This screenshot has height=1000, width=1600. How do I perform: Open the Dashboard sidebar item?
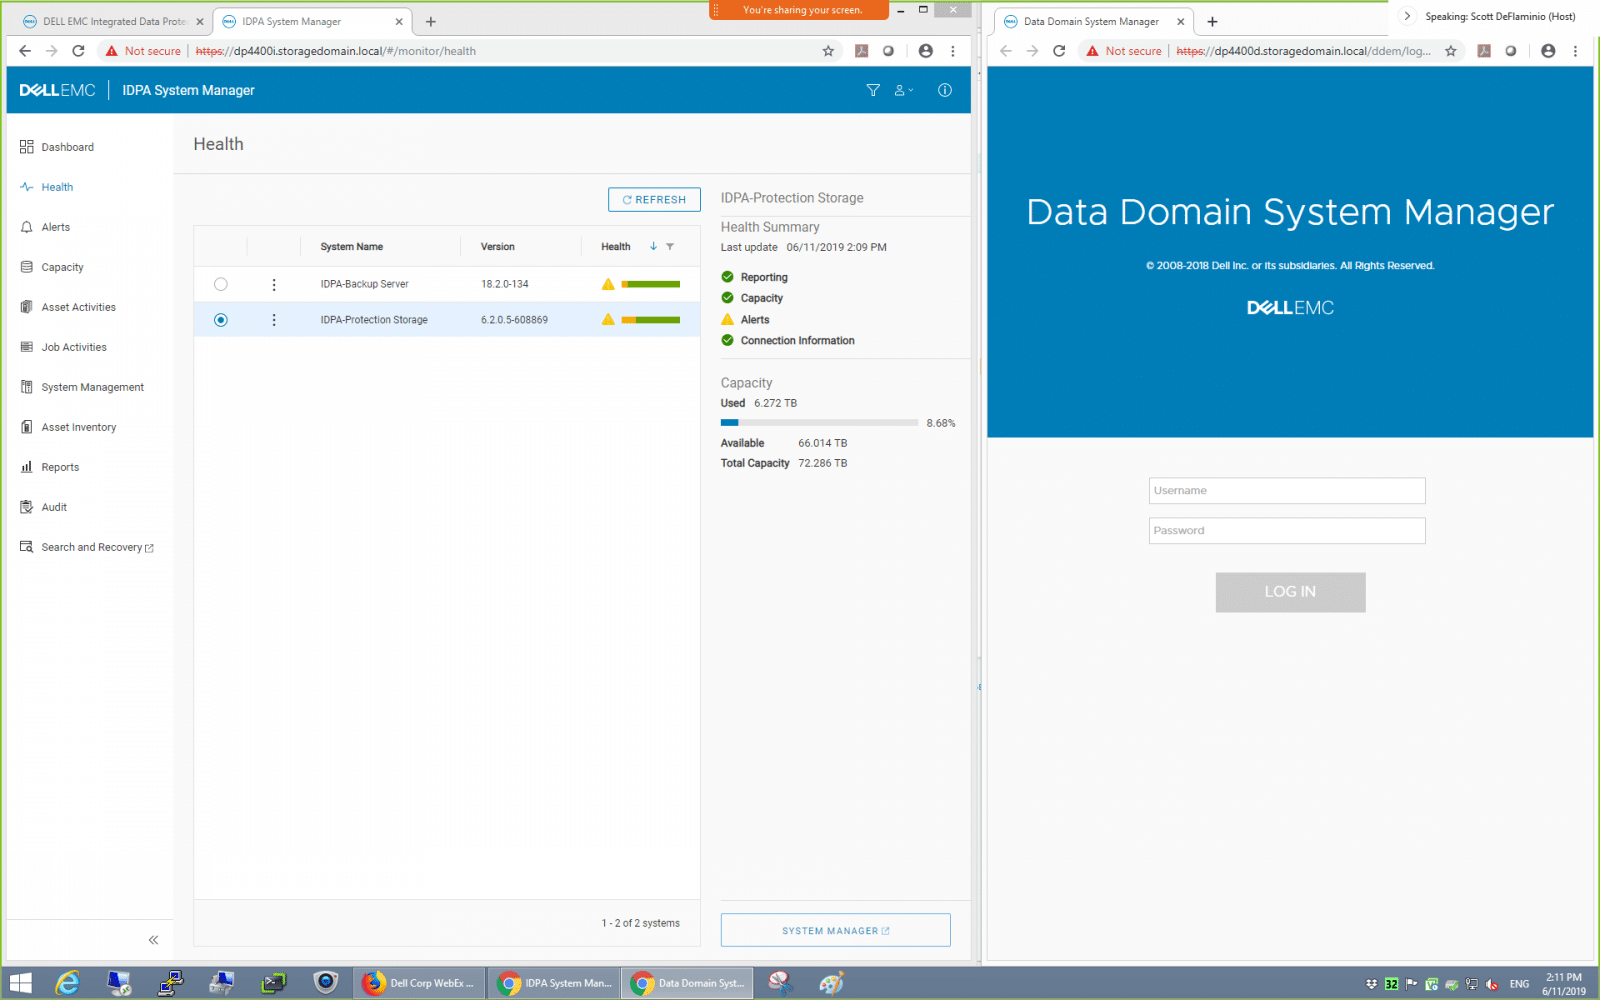(x=57, y=147)
